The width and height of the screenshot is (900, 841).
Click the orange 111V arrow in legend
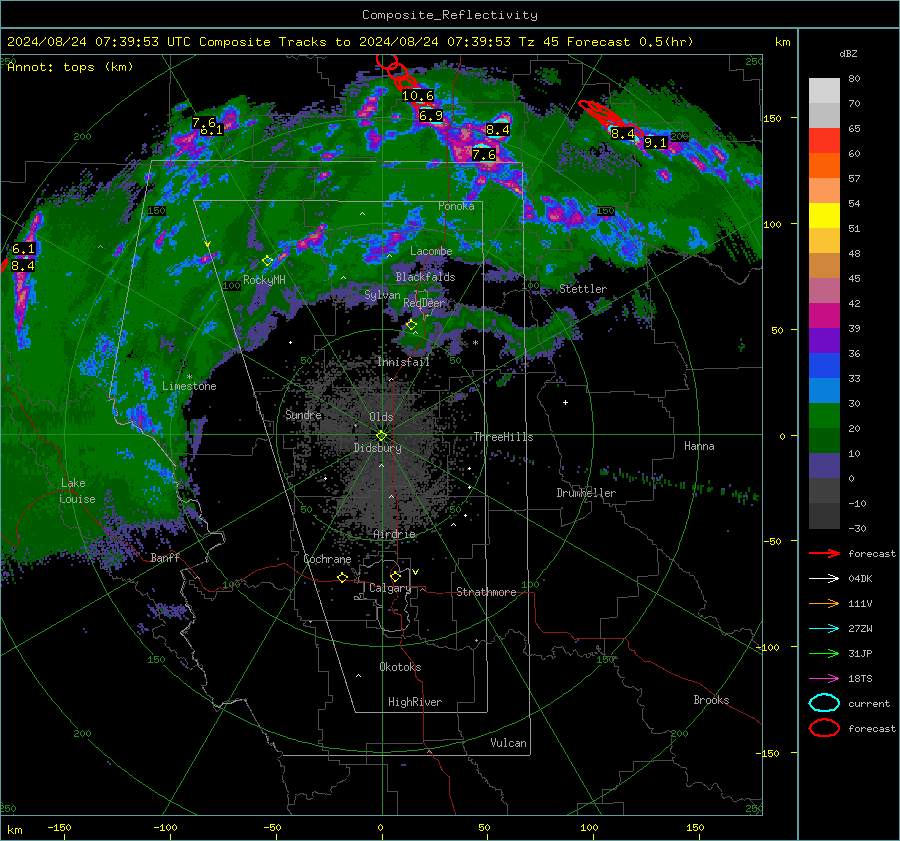(824, 603)
